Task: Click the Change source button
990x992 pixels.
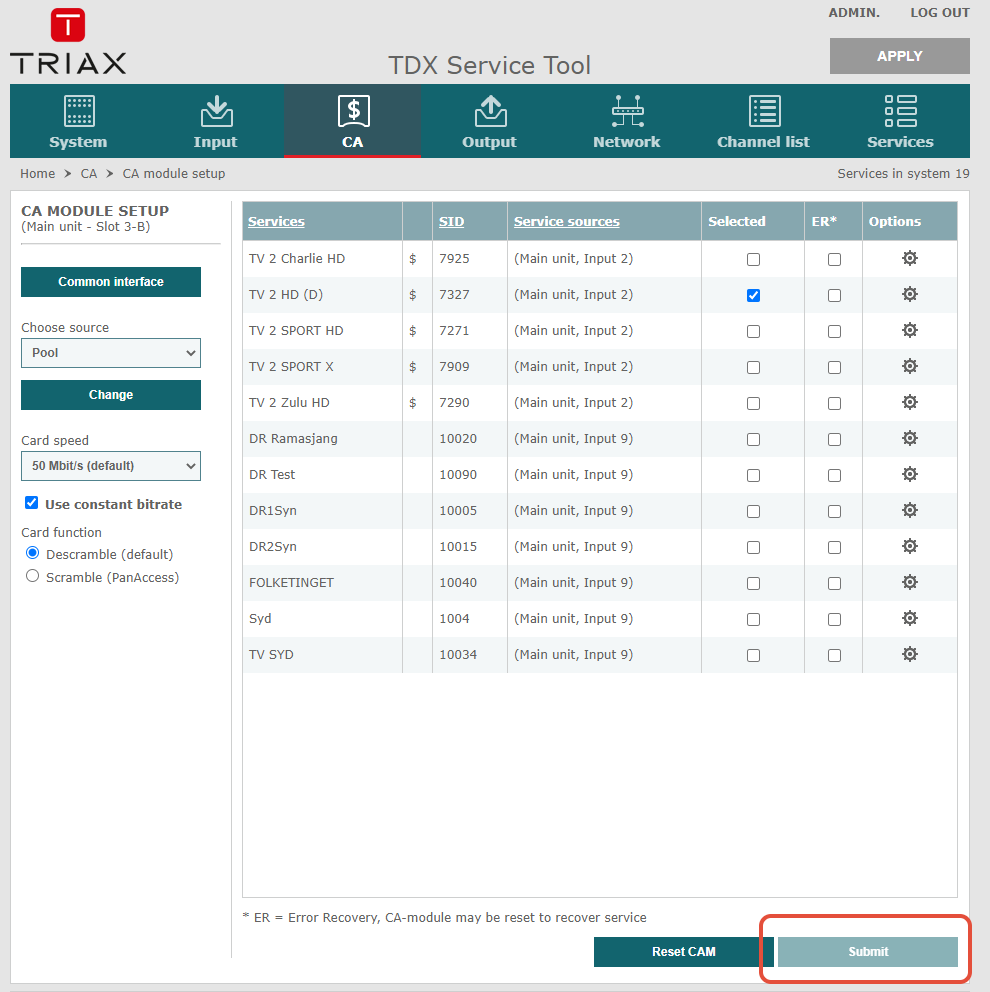Action: (111, 395)
